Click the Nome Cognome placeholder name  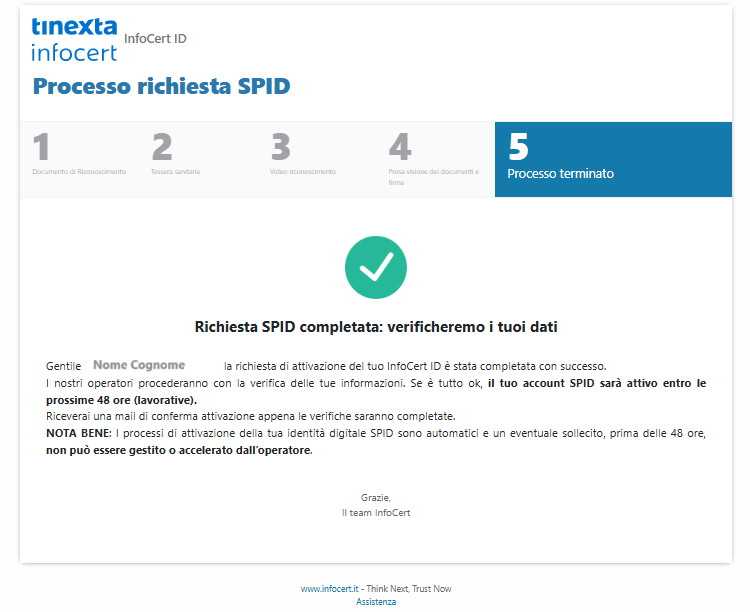(139, 366)
